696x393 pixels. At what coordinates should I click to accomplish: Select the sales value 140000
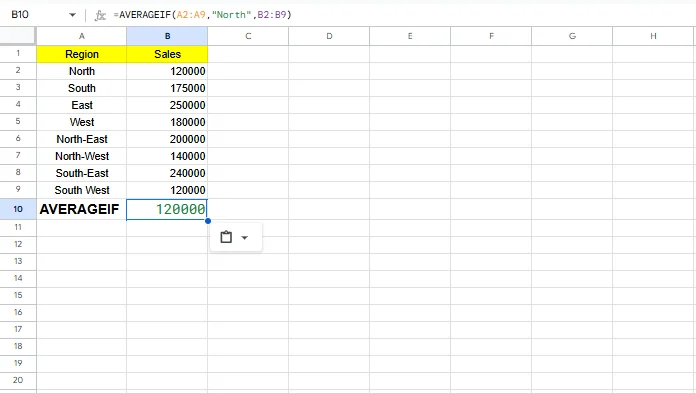pyautogui.click(x=167, y=156)
